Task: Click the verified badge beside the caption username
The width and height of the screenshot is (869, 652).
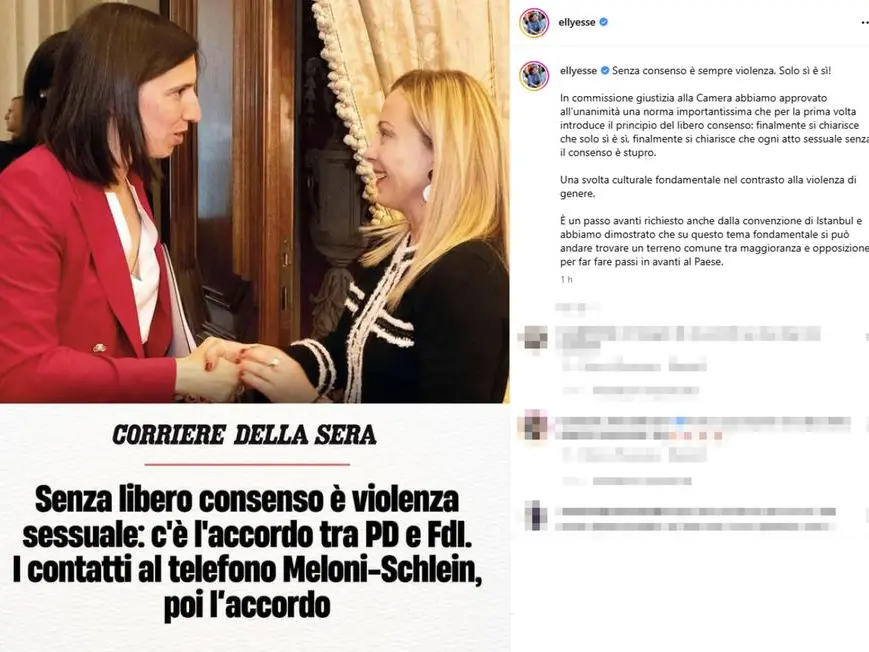Action: click(x=605, y=70)
